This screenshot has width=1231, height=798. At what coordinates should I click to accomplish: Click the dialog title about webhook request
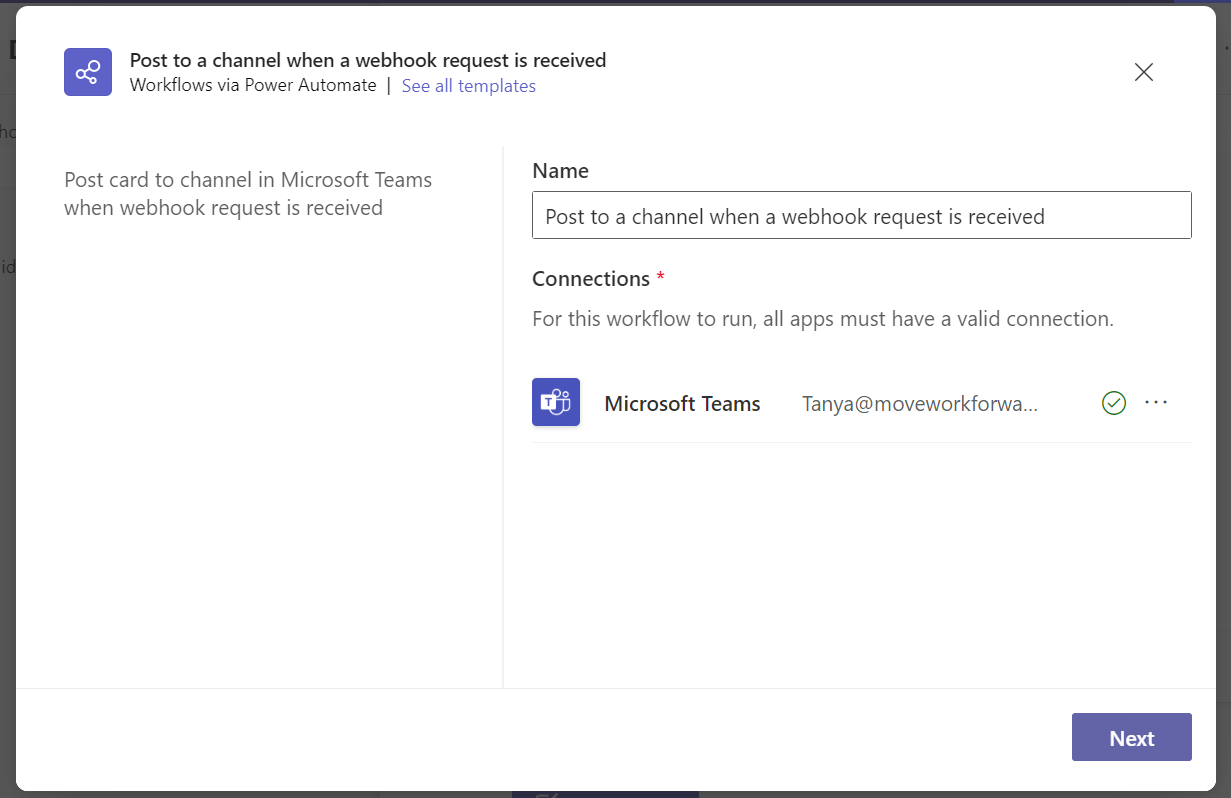(x=368, y=60)
